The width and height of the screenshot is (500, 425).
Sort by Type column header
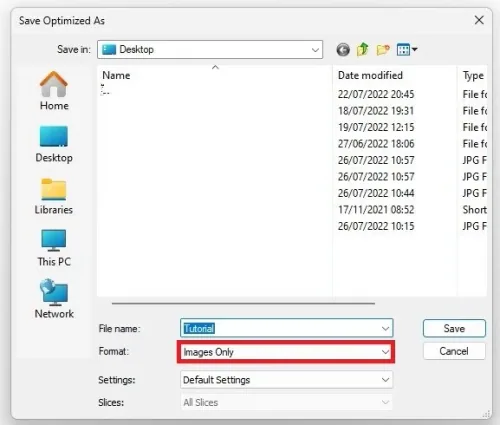(x=473, y=75)
